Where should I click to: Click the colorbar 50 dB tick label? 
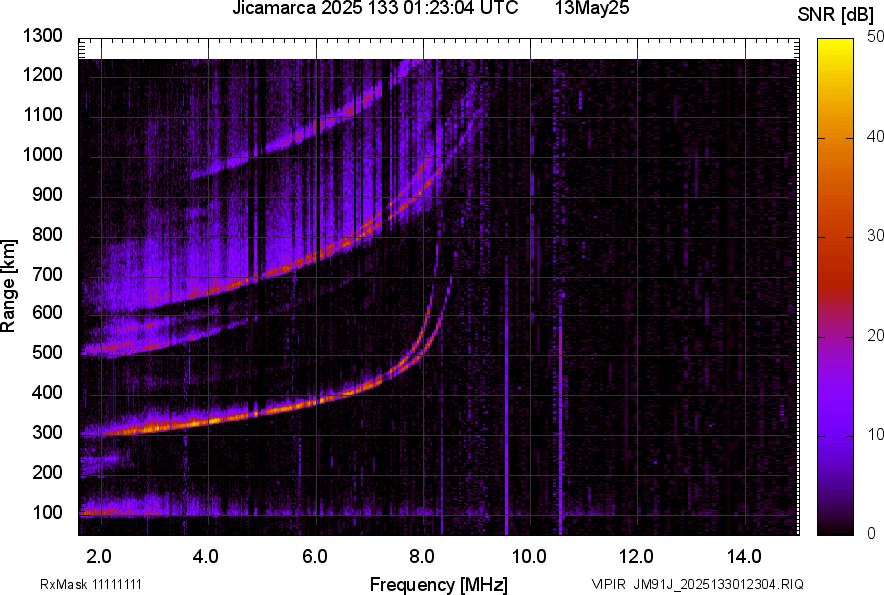click(x=875, y=37)
